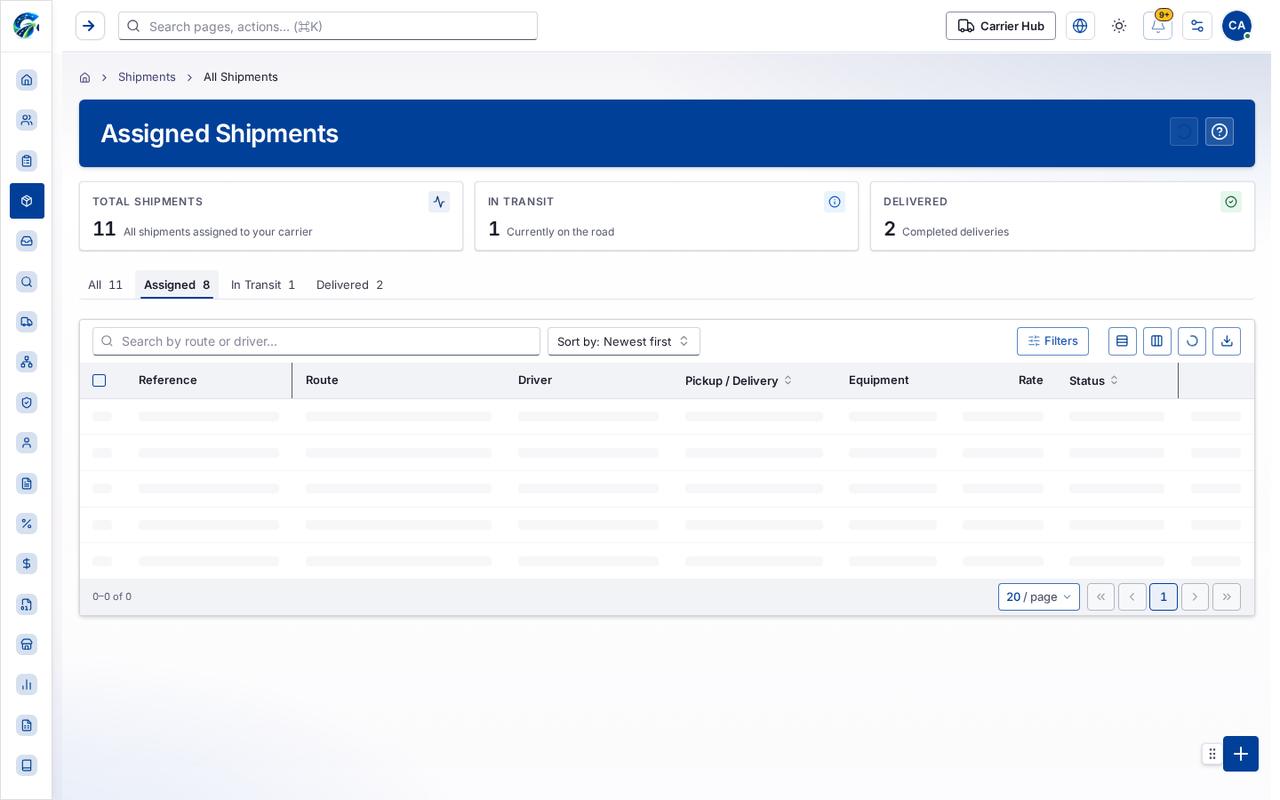Select the highlighted package shipments sidebar icon
Viewport: 1280px width, 800px height.
pos(27,201)
